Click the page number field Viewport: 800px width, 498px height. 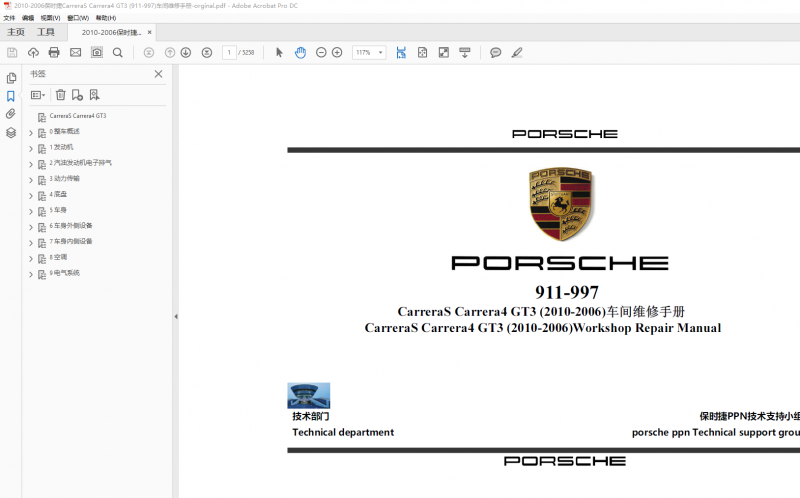[x=229, y=53]
